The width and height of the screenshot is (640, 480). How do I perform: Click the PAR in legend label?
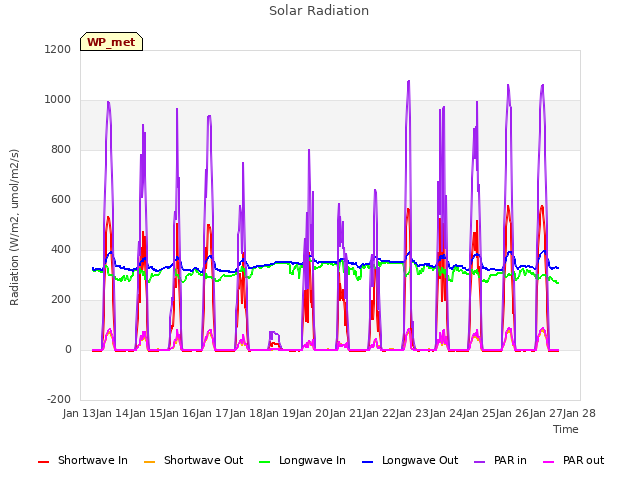510,460
